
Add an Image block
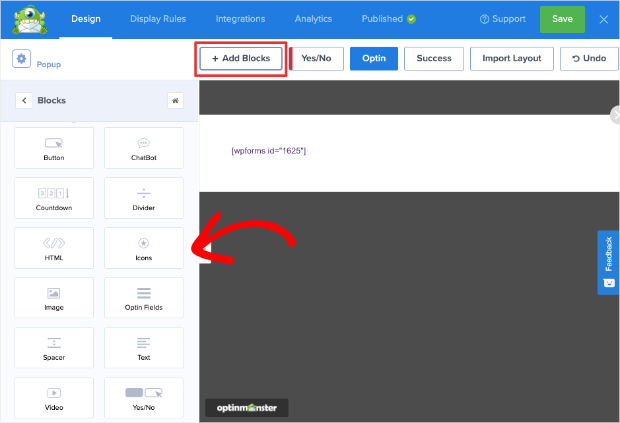click(x=54, y=298)
